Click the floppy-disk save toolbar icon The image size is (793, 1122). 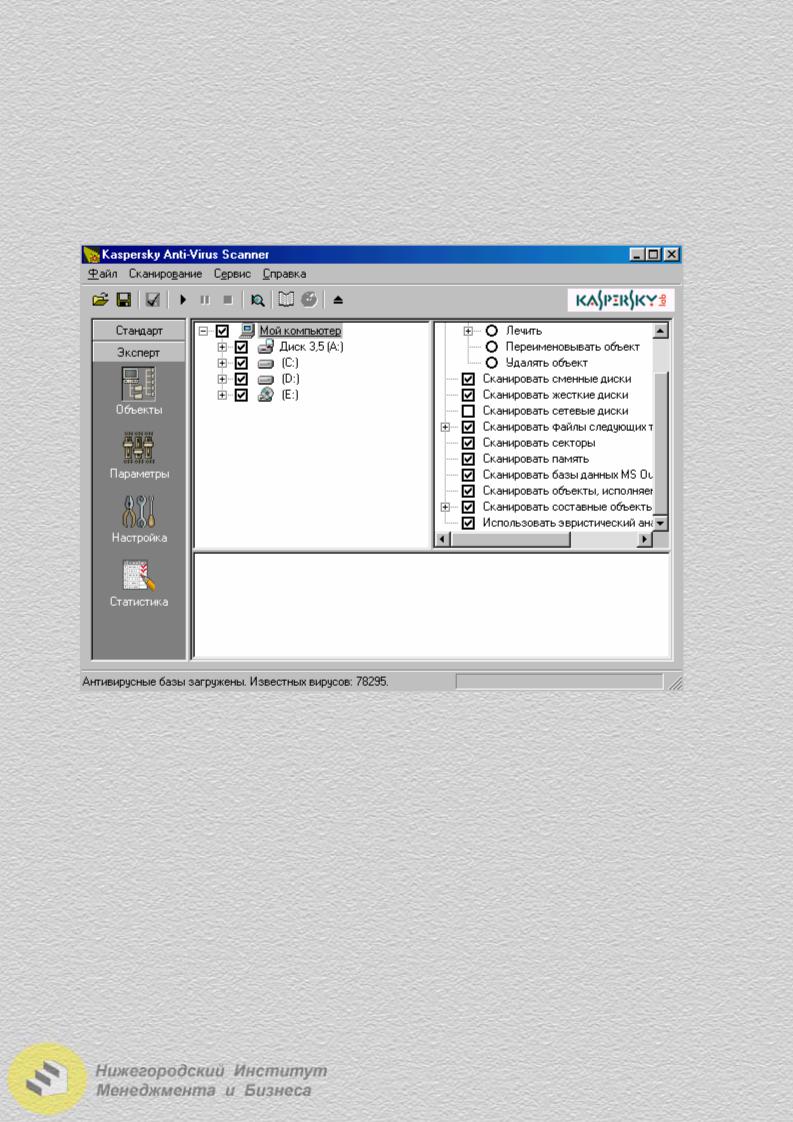[124, 300]
